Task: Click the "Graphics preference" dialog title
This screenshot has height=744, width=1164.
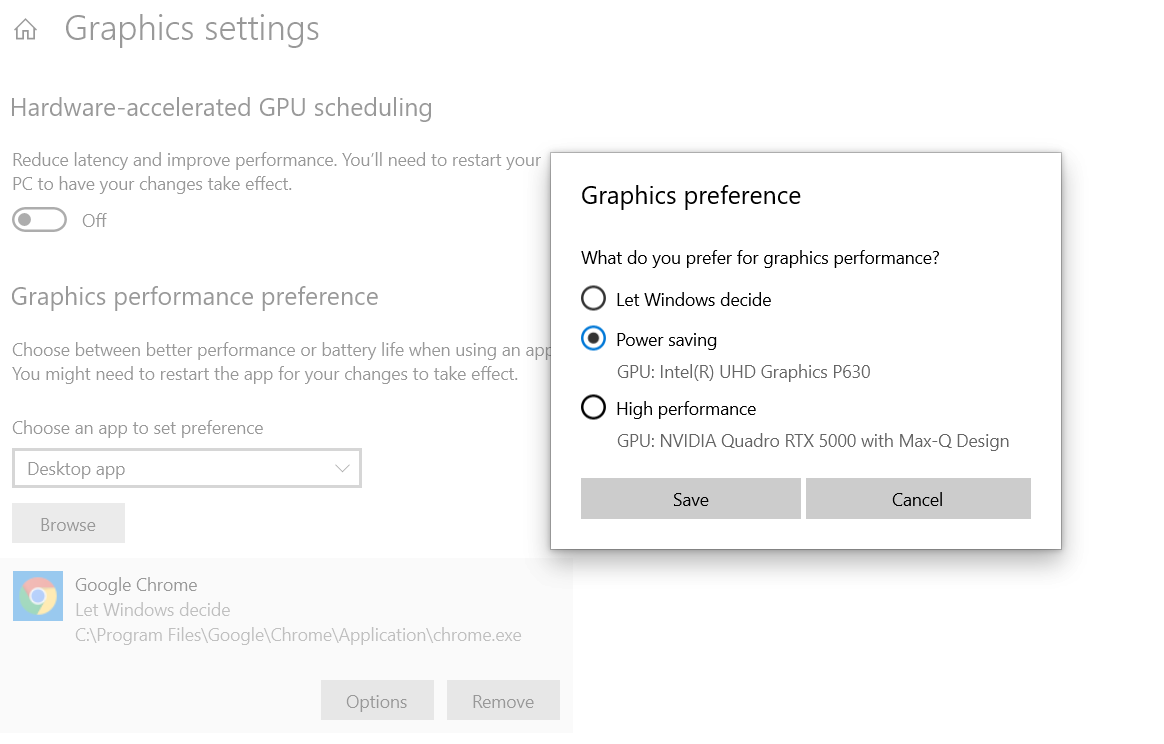Action: 691,195
